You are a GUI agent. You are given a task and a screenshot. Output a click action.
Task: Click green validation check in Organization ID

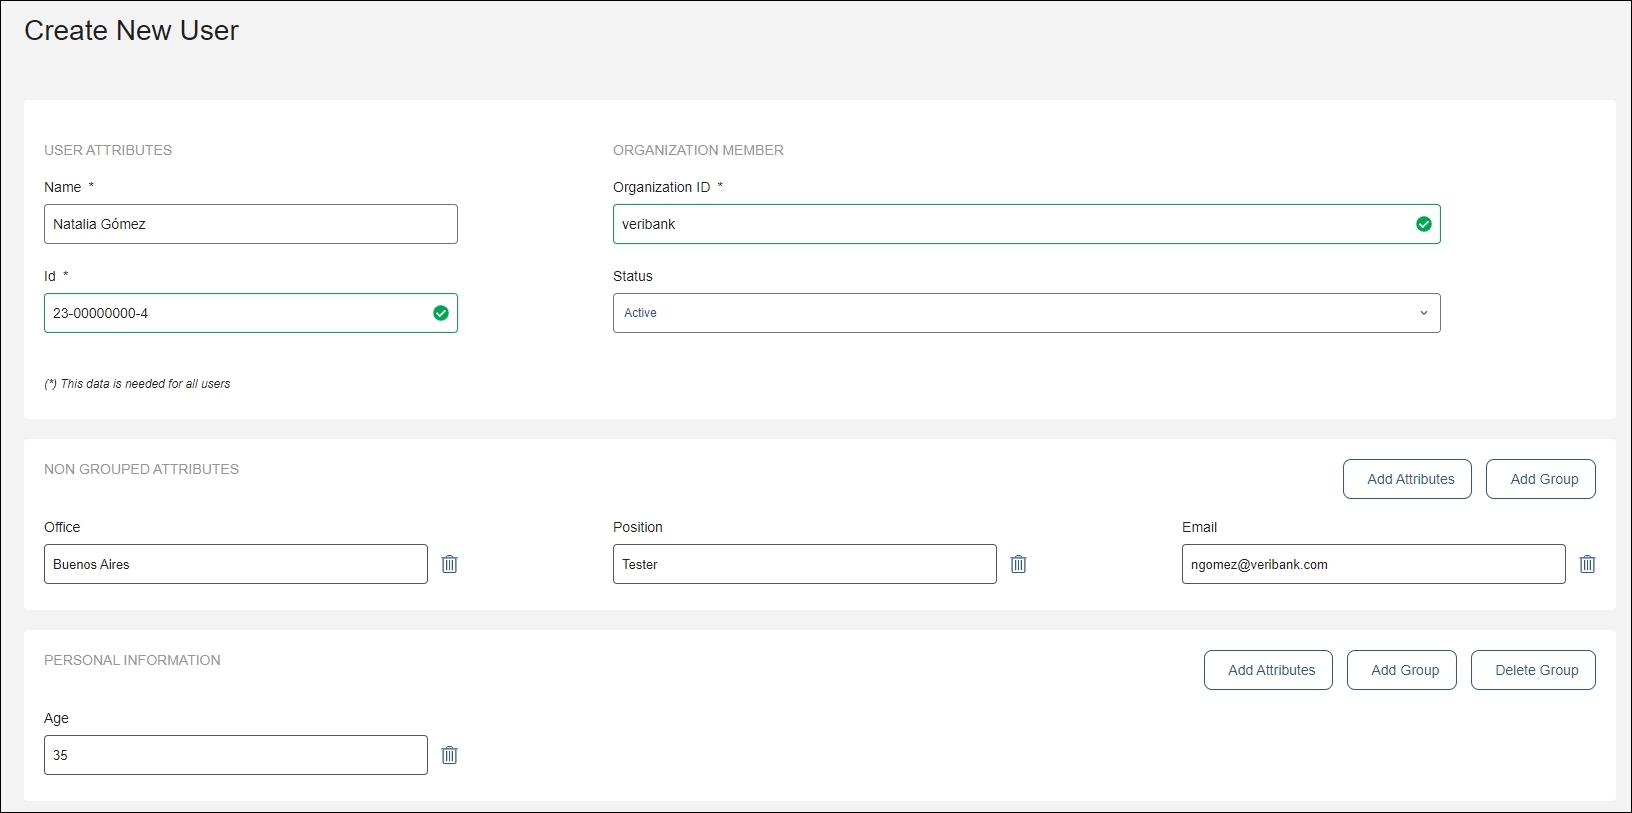click(x=1423, y=224)
